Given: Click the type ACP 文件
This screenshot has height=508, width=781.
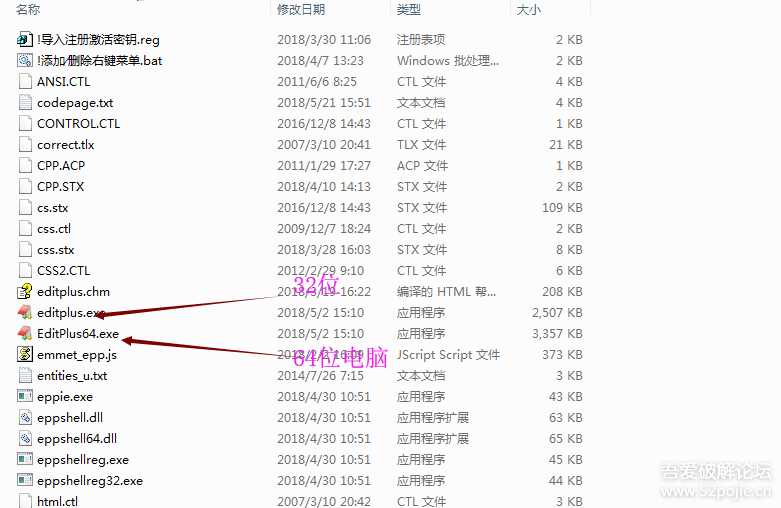Looking at the screenshot, I should click(x=422, y=165).
